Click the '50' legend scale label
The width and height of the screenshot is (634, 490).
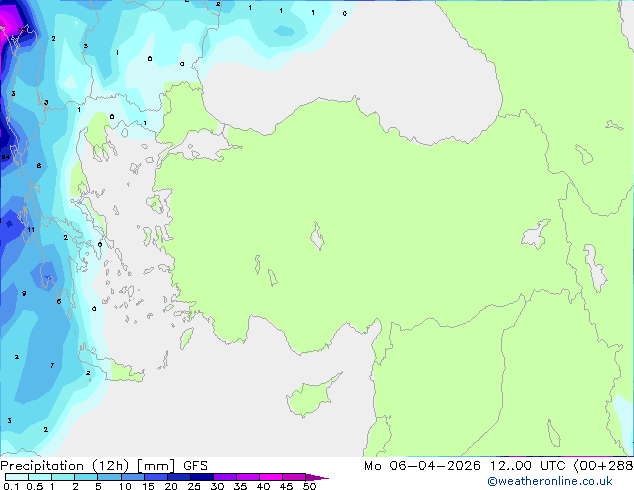point(309,486)
